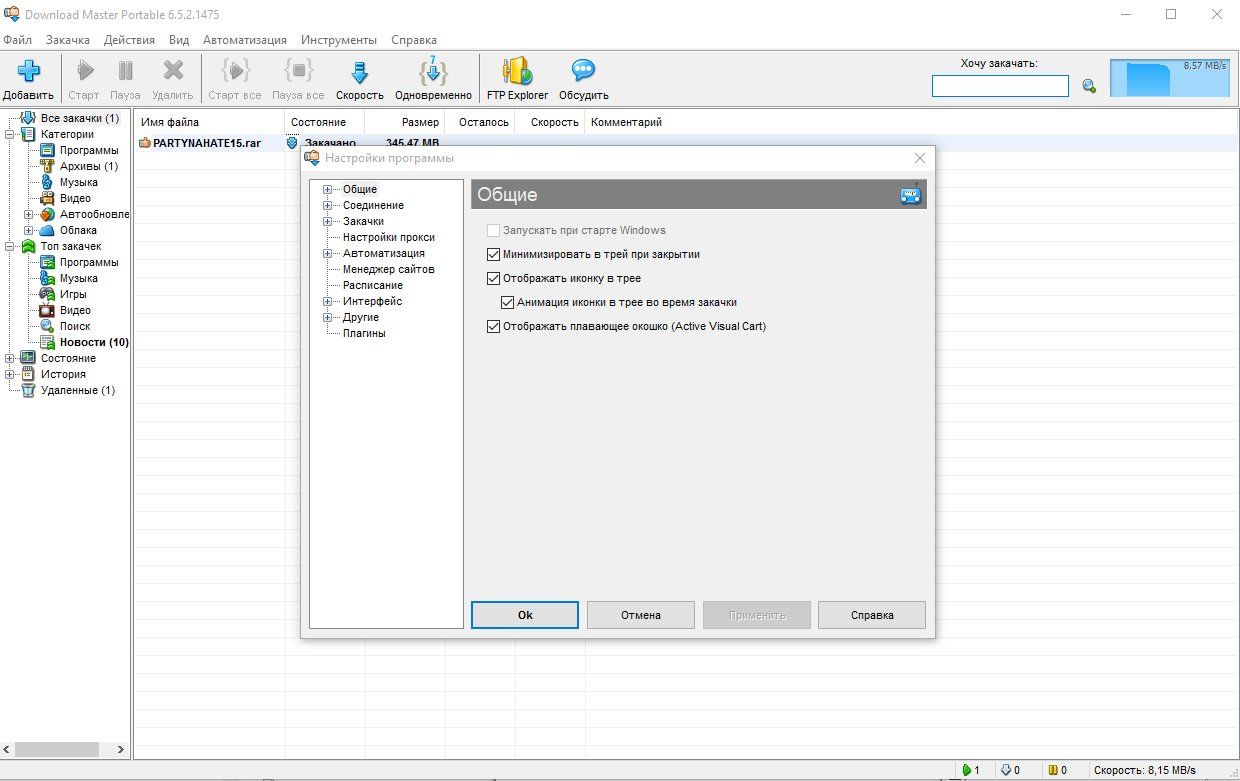Select the Программы category under Категории
This screenshot has height=781, width=1240.
[88, 150]
